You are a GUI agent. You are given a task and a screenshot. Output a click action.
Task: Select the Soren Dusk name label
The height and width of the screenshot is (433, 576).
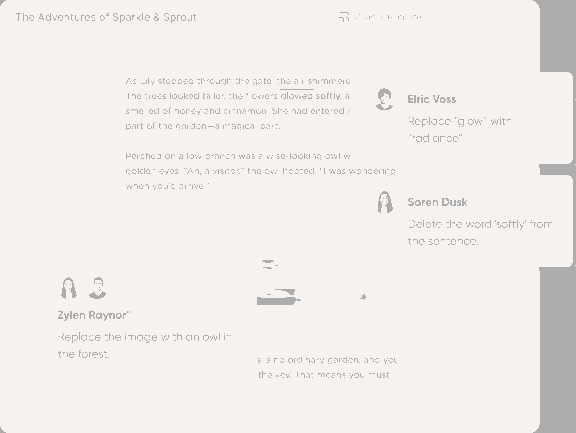pyautogui.click(x=437, y=202)
